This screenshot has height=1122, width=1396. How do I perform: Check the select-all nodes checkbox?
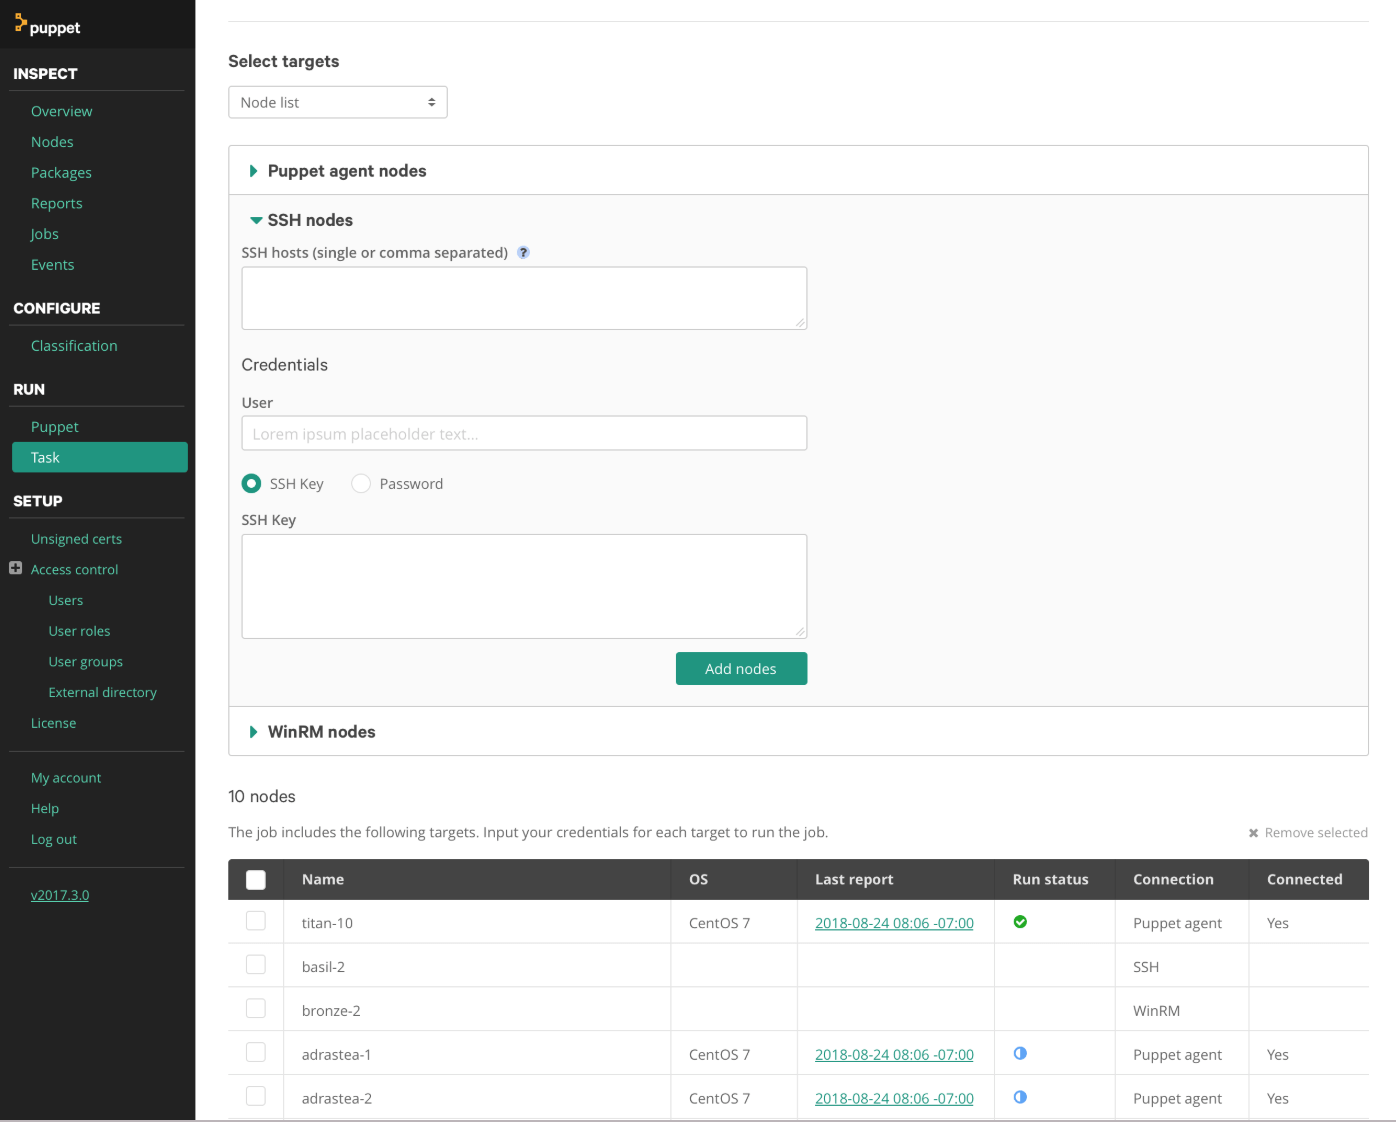tap(256, 879)
